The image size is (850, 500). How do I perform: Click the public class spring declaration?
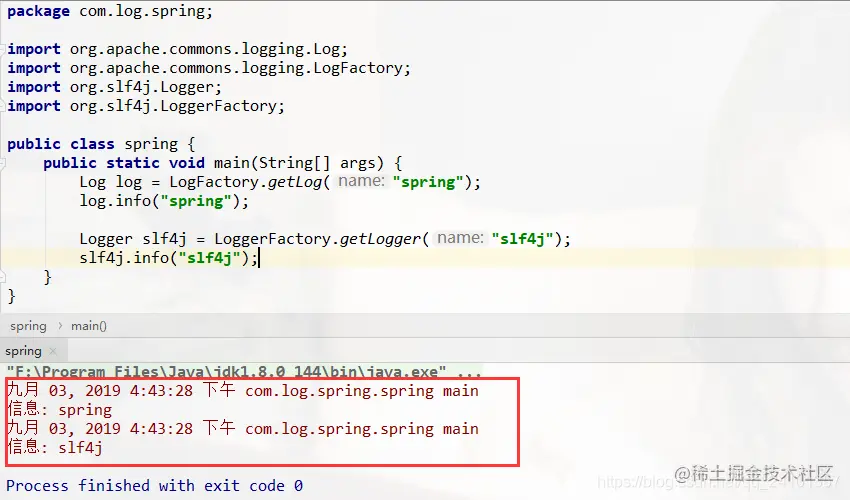coord(101,144)
